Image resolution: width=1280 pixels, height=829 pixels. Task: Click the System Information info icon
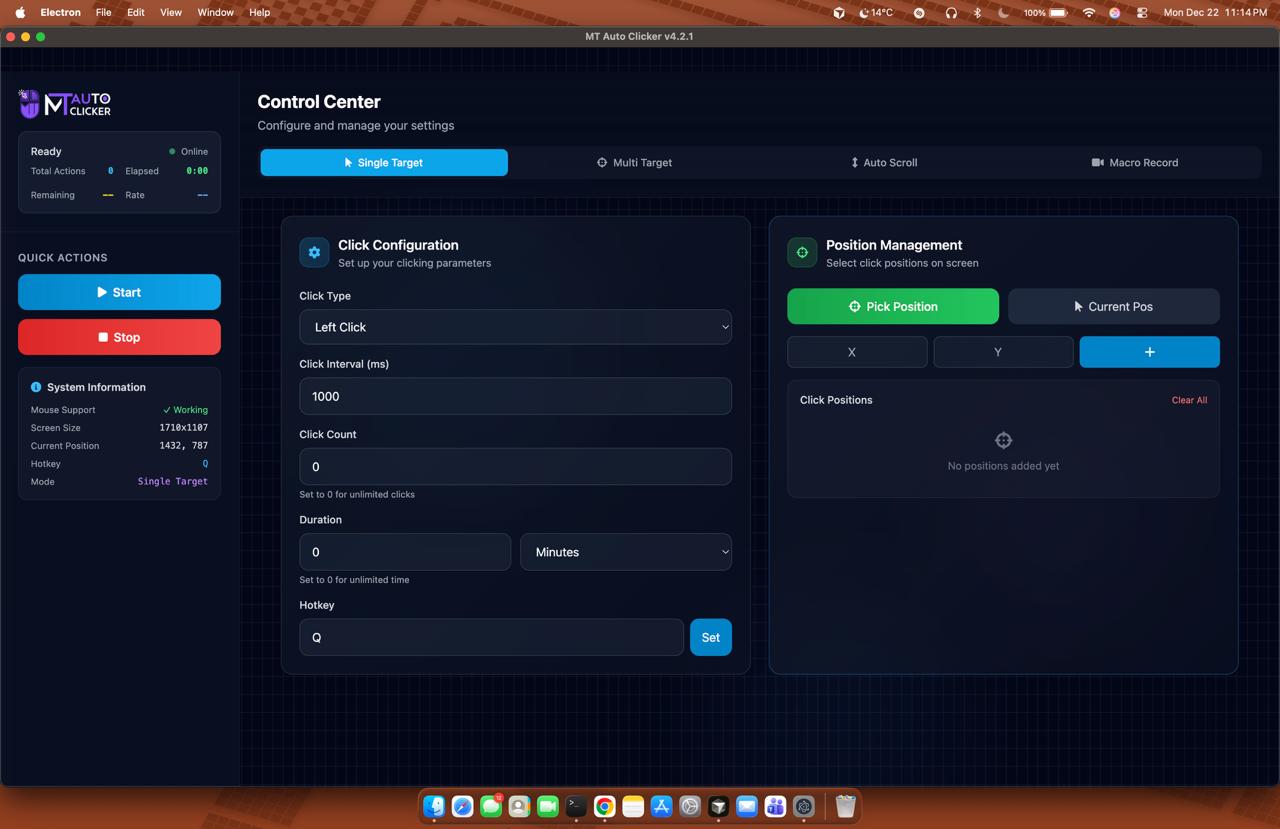click(x=36, y=387)
